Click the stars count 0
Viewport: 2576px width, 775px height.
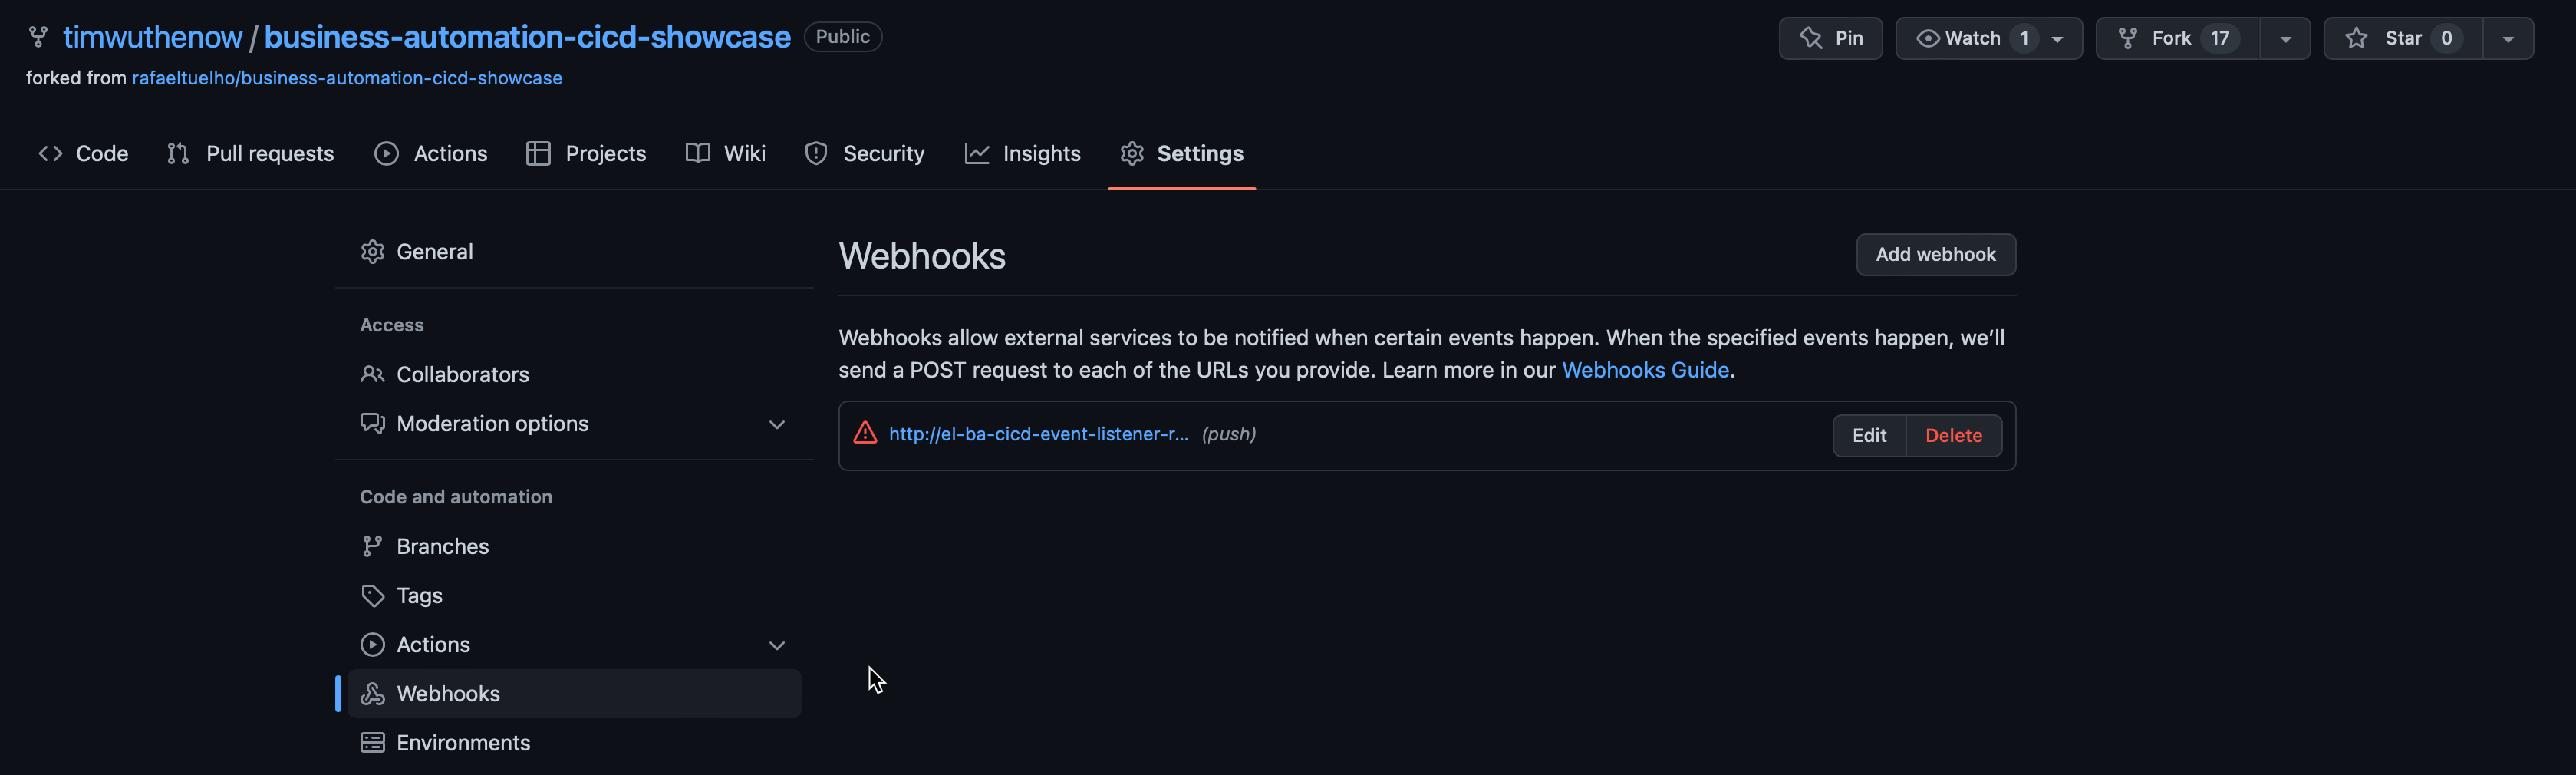[x=2446, y=38]
